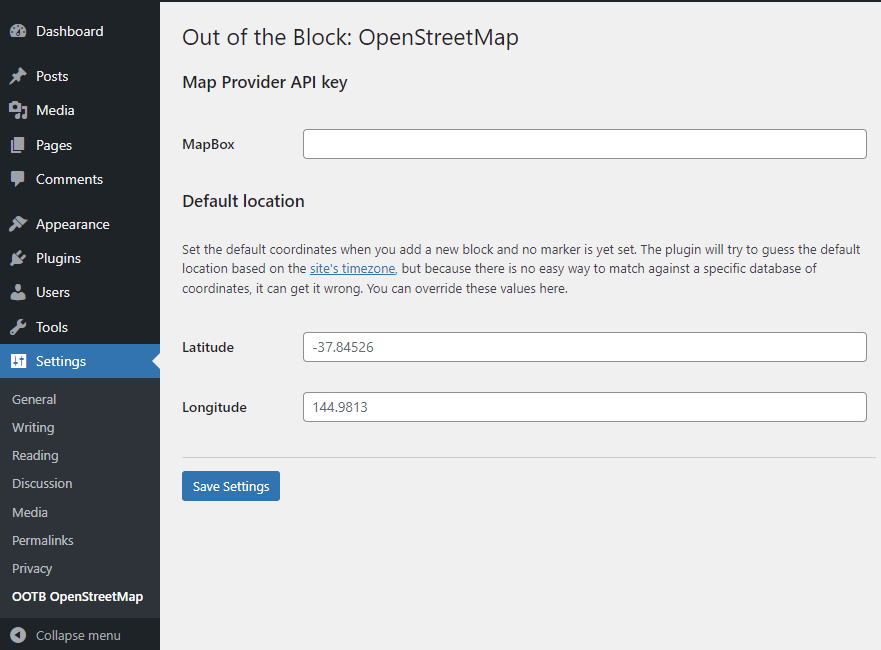Click the Dashboard gauge icon

pos(18,31)
